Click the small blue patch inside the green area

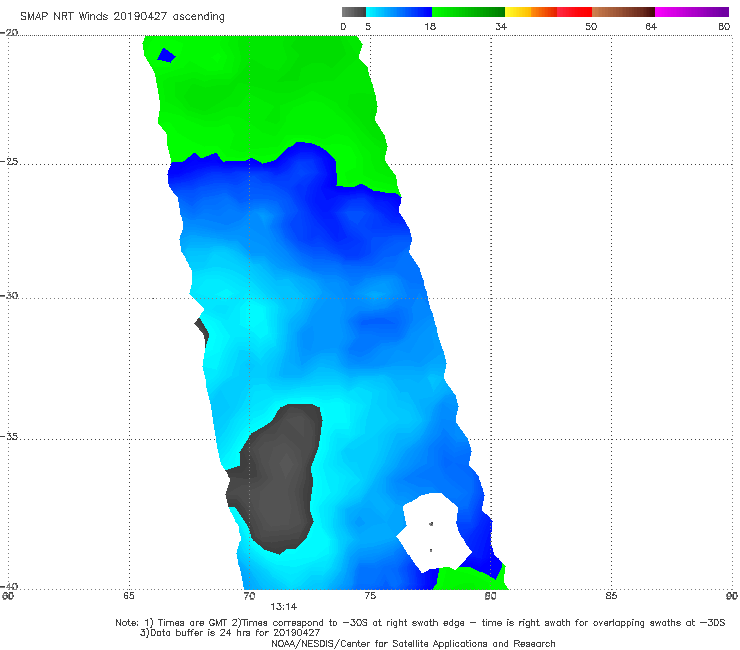pos(166,56)
